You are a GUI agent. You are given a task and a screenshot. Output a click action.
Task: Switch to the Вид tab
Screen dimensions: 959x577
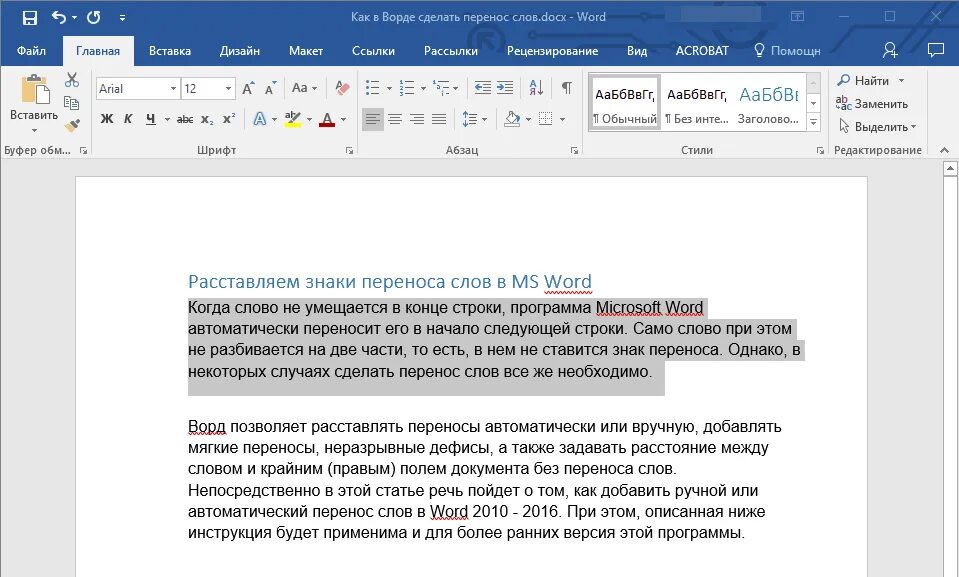[637, 51]
